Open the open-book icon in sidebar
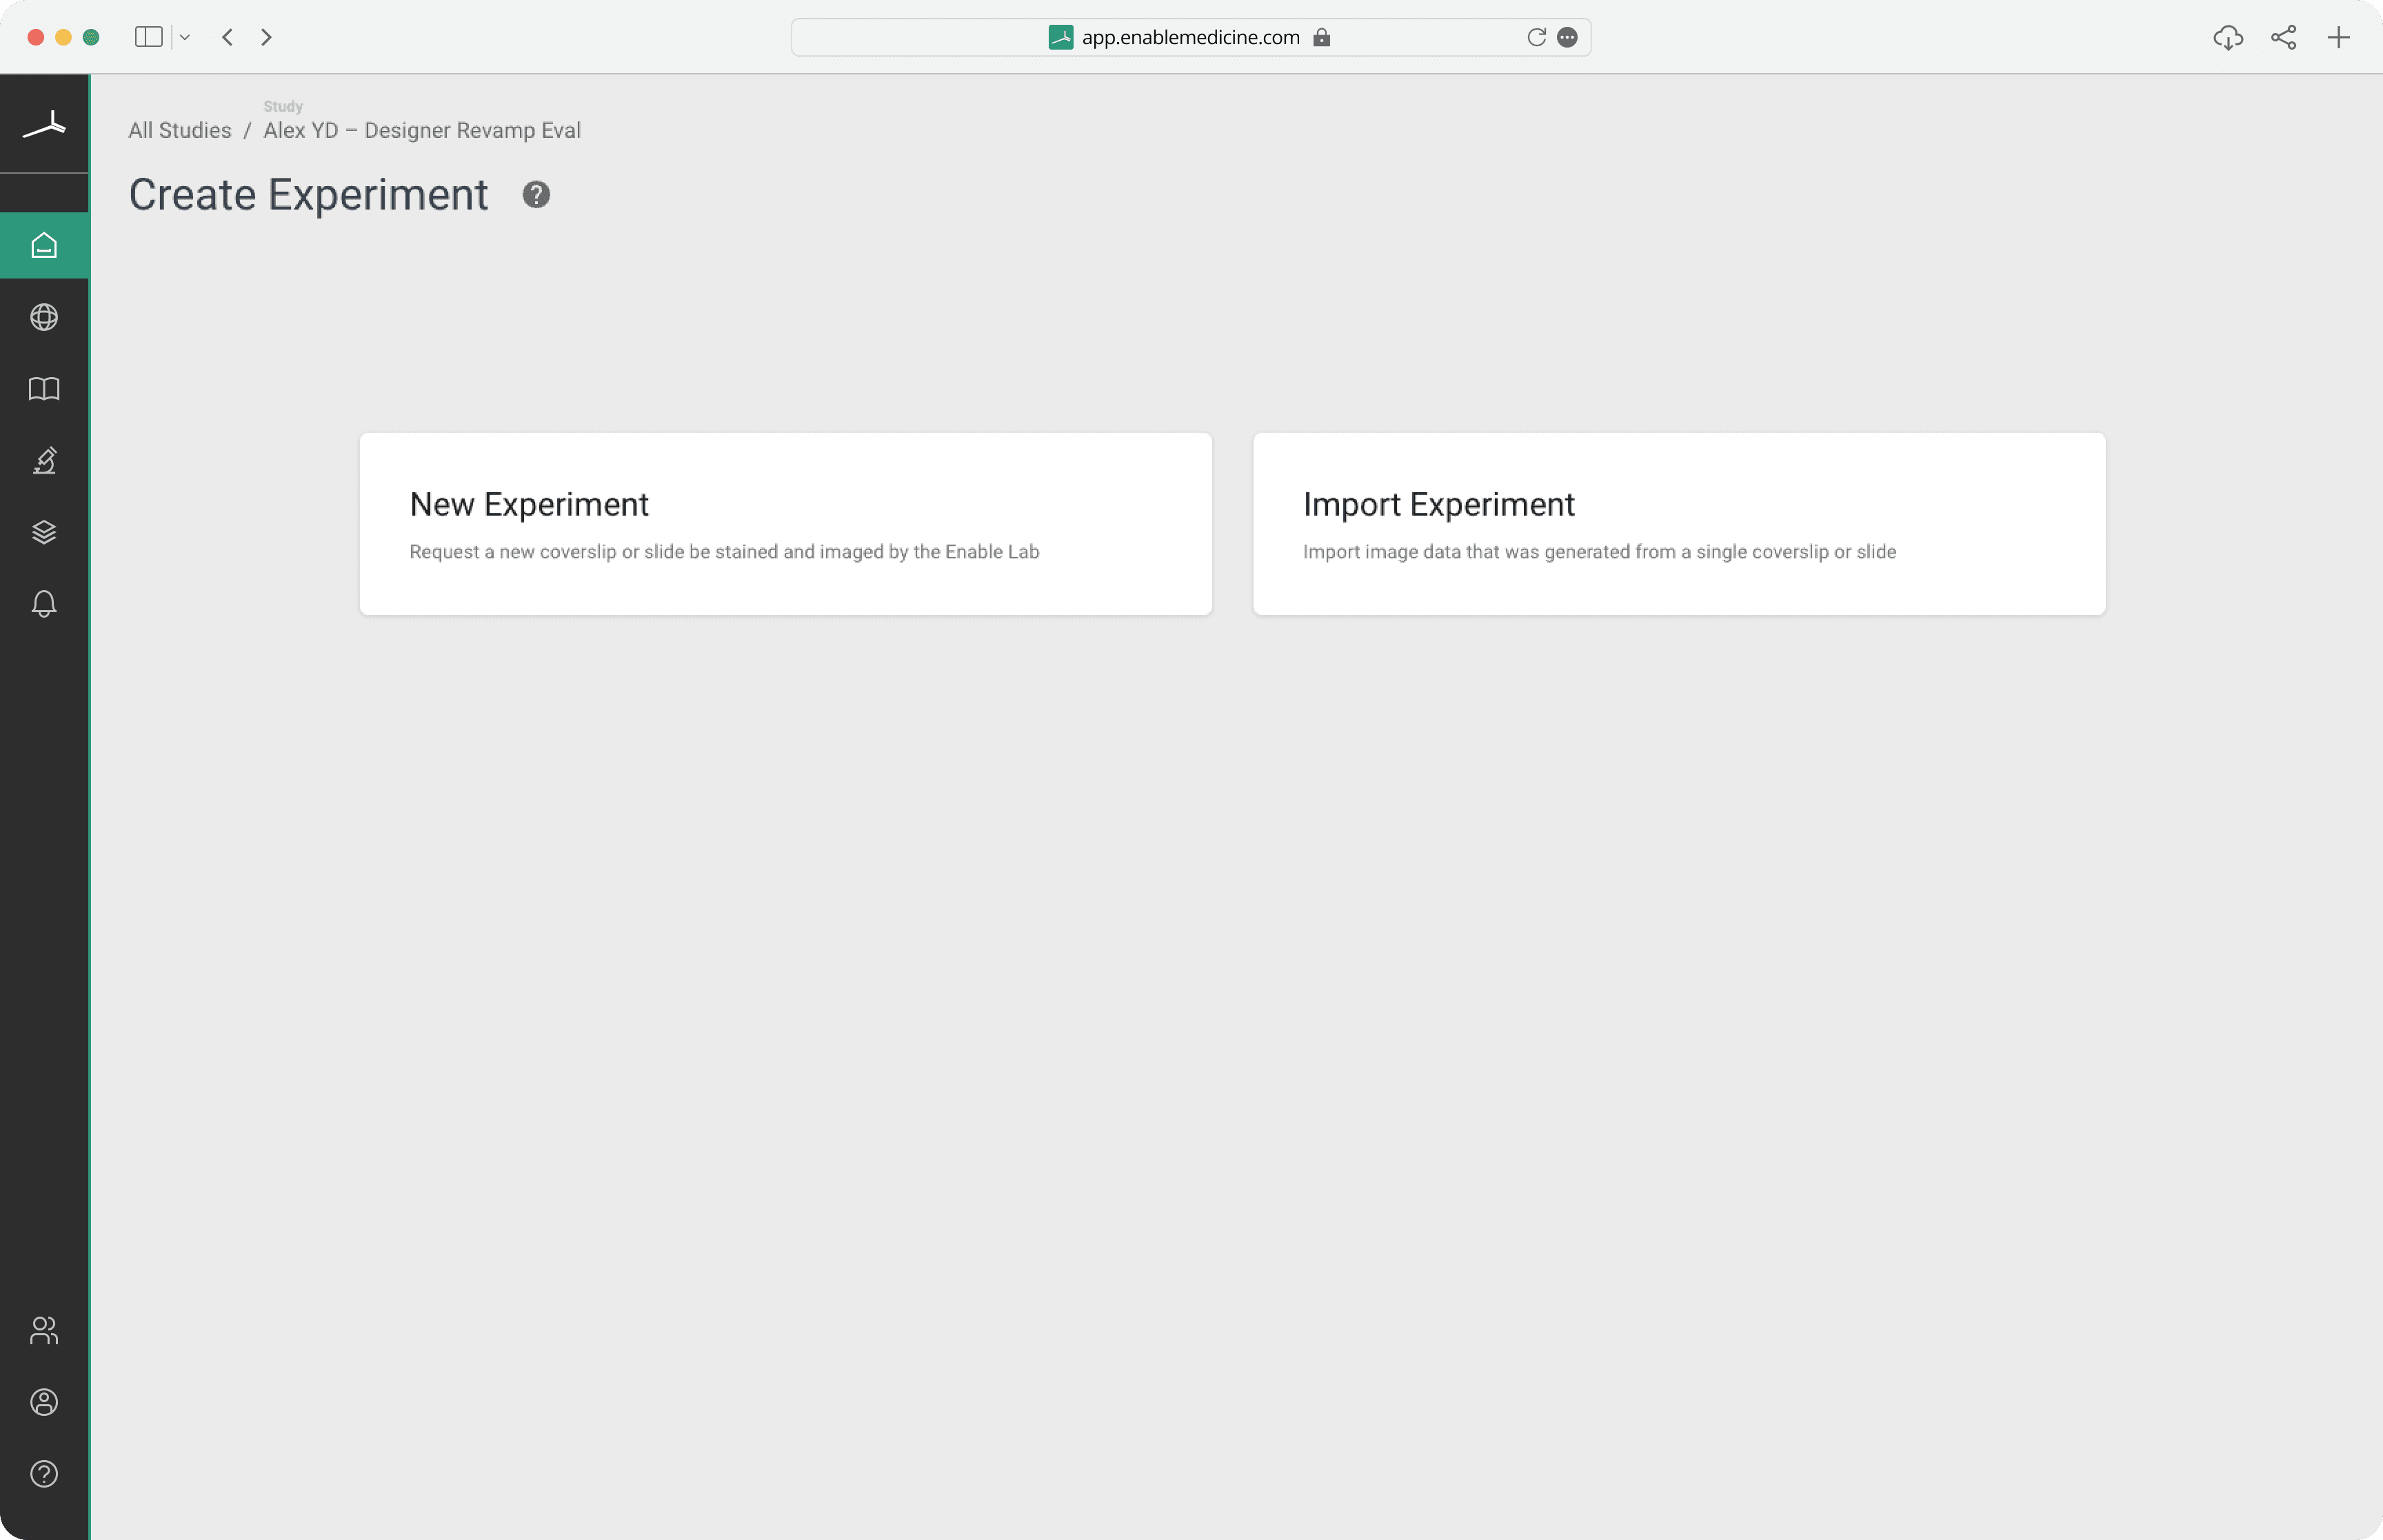Viewport: 2383px width, 1540px height. [x=44, y=389]
